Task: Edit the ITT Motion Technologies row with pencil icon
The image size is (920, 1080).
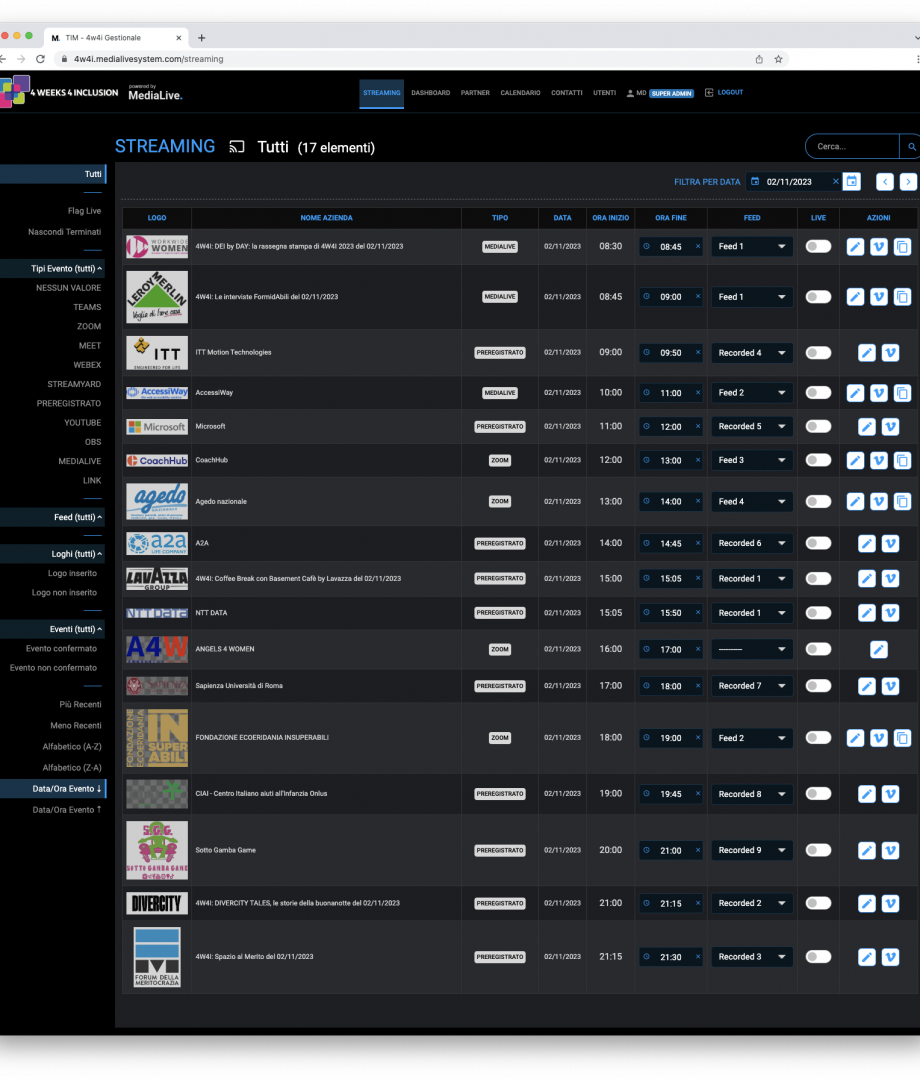Action: tap(866, 353)
